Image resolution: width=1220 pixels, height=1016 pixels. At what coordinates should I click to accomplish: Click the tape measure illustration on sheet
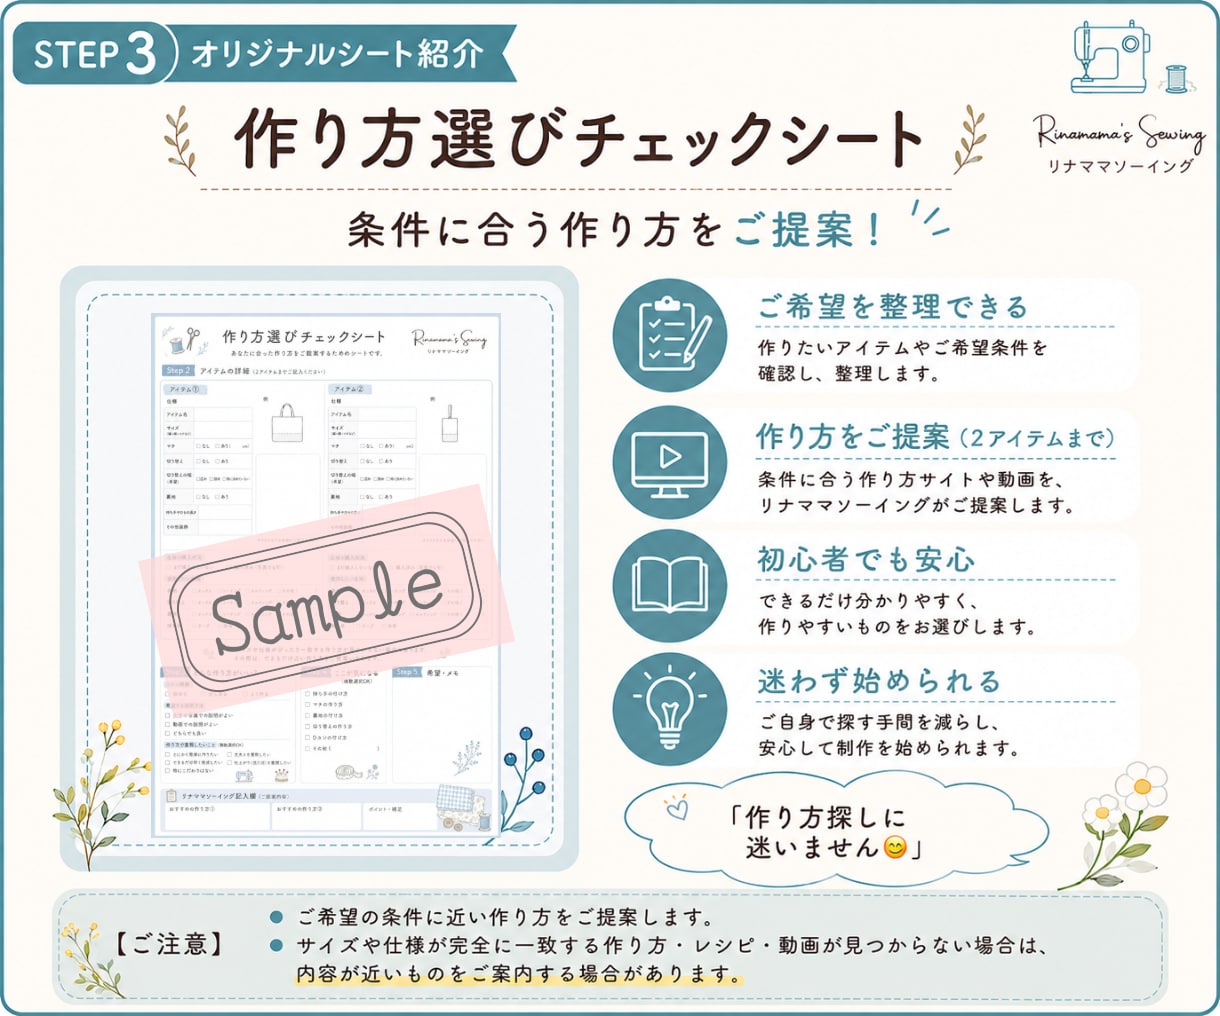(348, 771)
